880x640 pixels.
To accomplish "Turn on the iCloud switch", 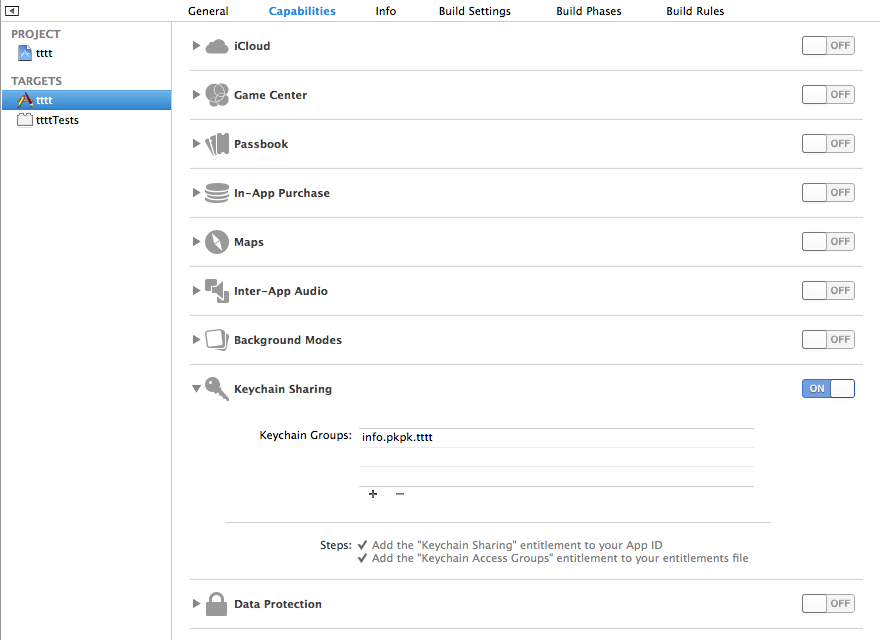I will coord(828,45).
